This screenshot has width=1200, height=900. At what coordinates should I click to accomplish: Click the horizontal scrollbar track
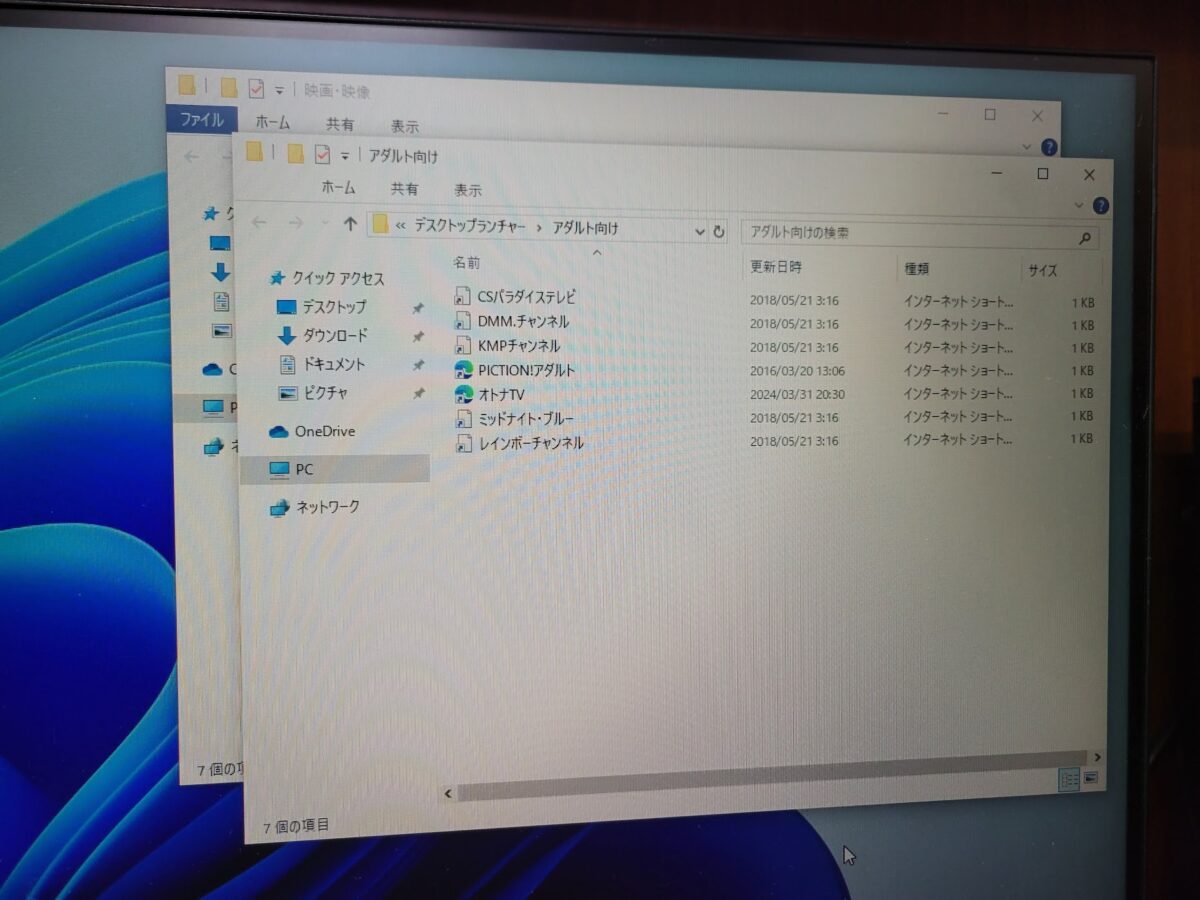770,776
